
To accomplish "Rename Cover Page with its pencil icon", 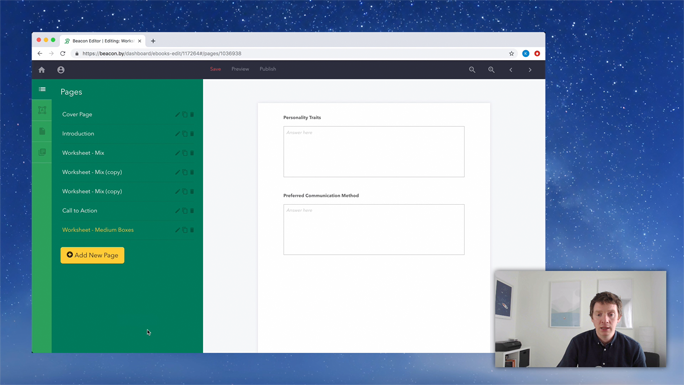I will point(177,115).
